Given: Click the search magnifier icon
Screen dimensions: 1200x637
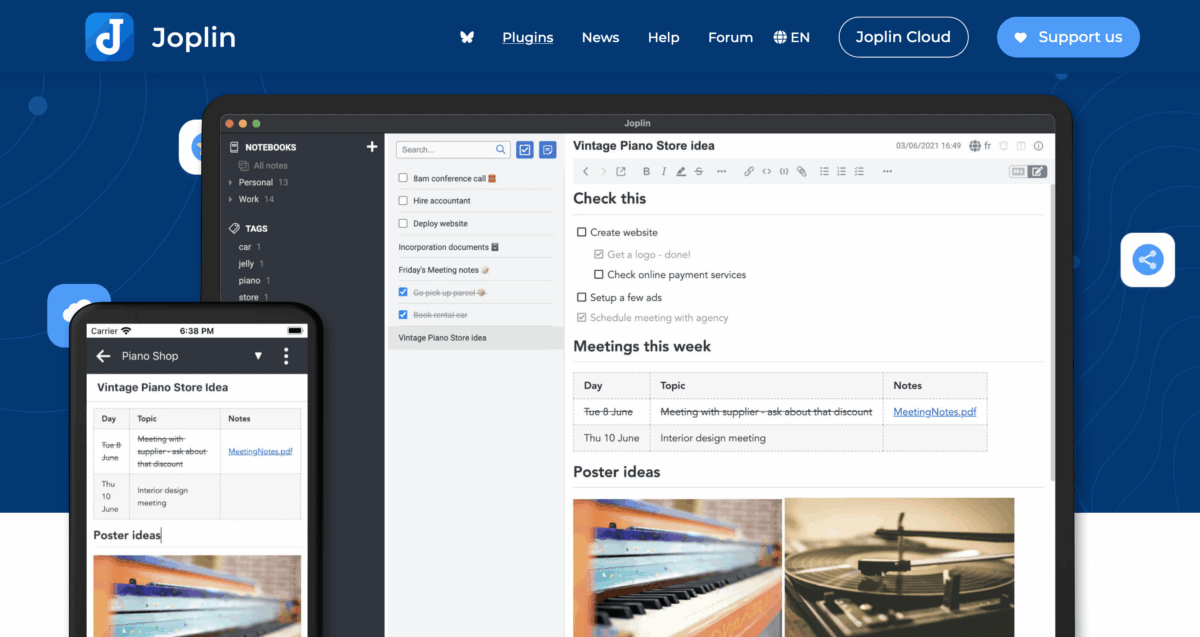Looking at the screenshot, I should pyautogui.click(x=502, y=150).
